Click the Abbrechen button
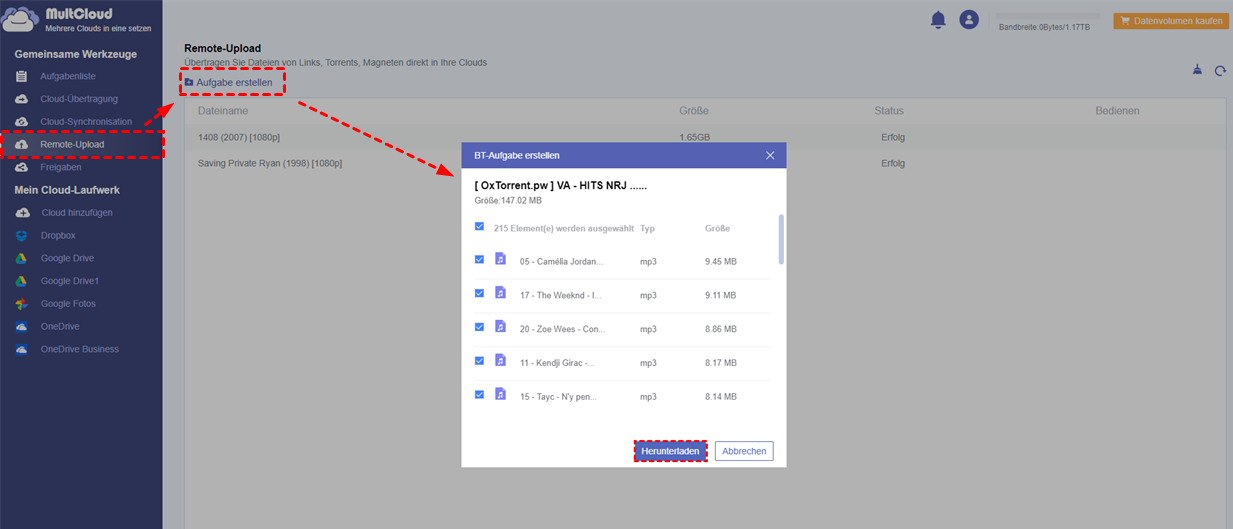Screen dimensions: 1233x529 (x=744, y=451)
